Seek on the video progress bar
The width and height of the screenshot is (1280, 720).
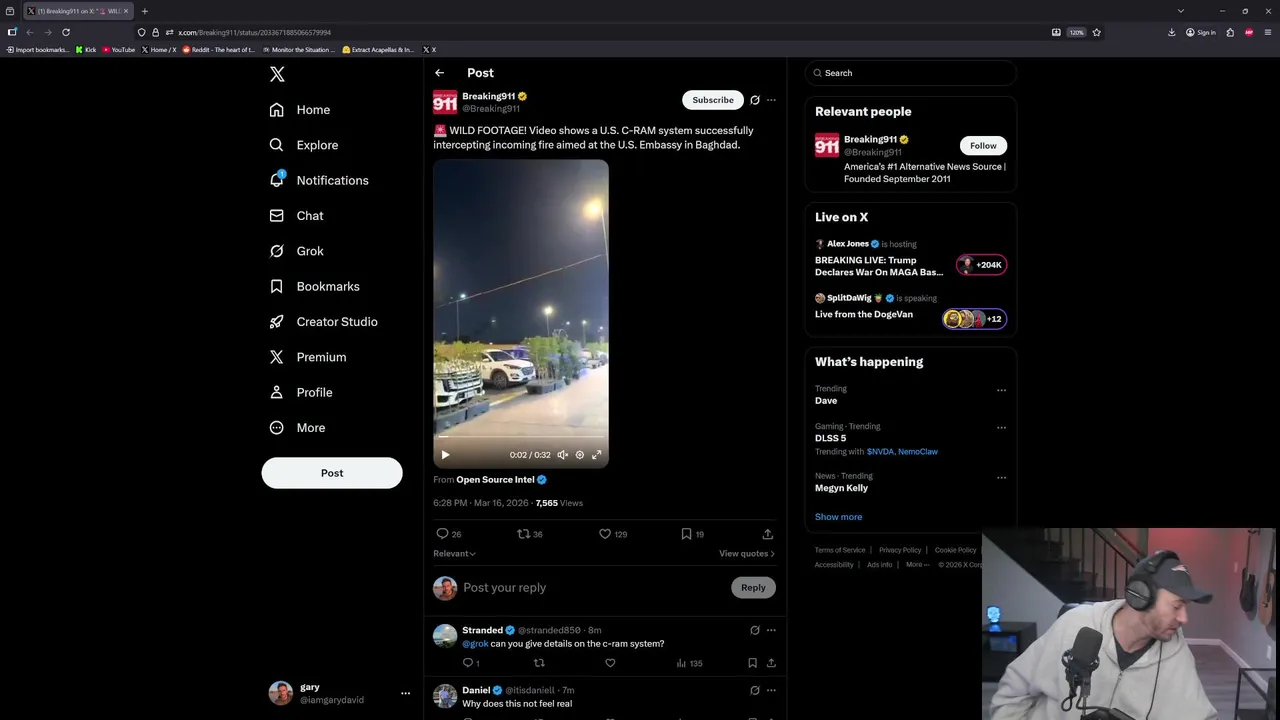[x=521, y=438]
